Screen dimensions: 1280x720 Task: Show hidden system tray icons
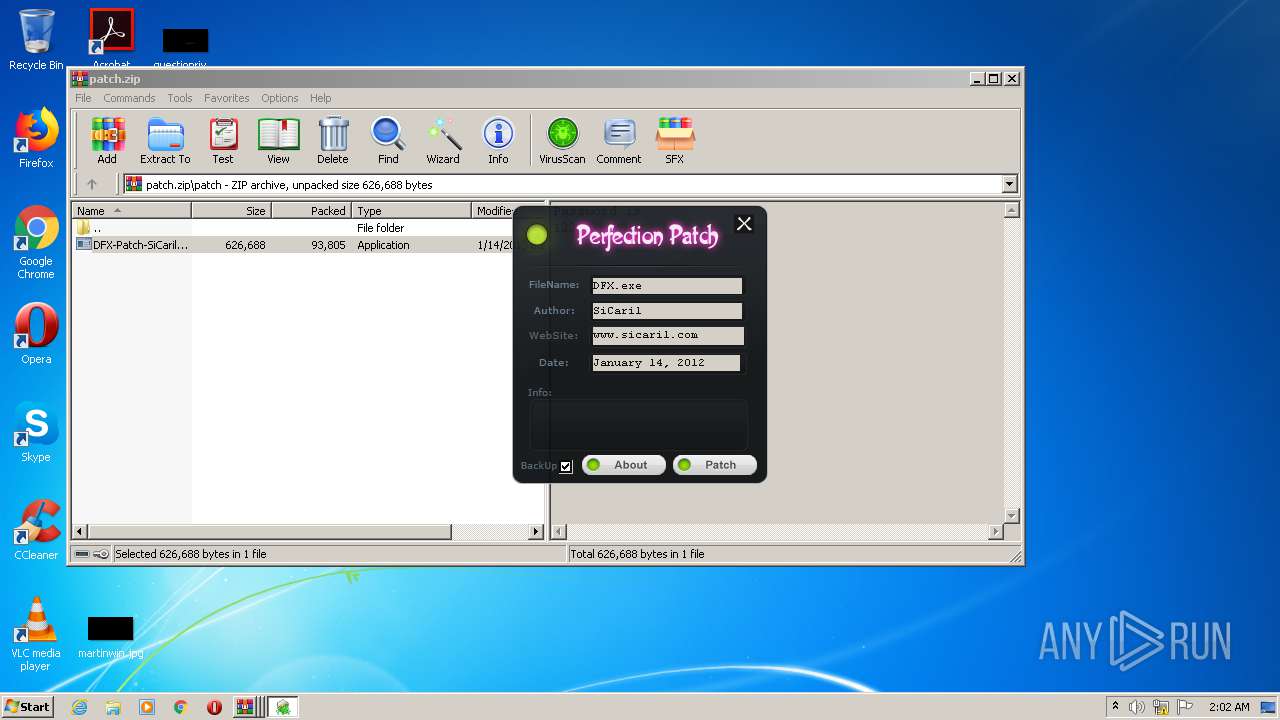pyautogui.click(x=1115, y=707)
